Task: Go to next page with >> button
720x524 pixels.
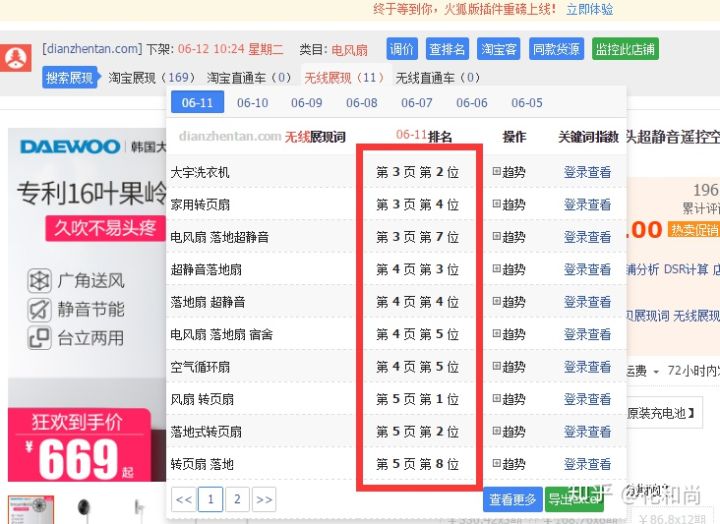Action: point(264,499)
